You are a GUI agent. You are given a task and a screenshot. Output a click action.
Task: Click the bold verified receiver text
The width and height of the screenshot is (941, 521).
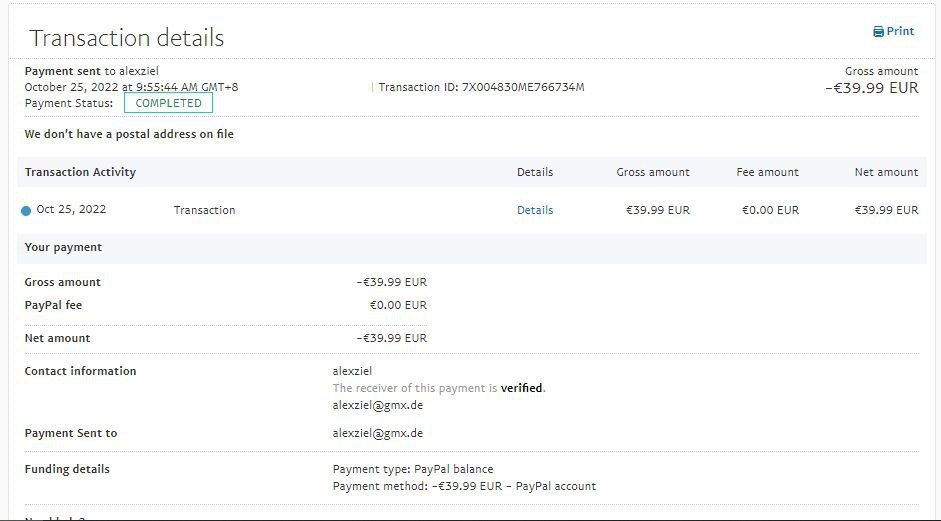tap(522, 388)
